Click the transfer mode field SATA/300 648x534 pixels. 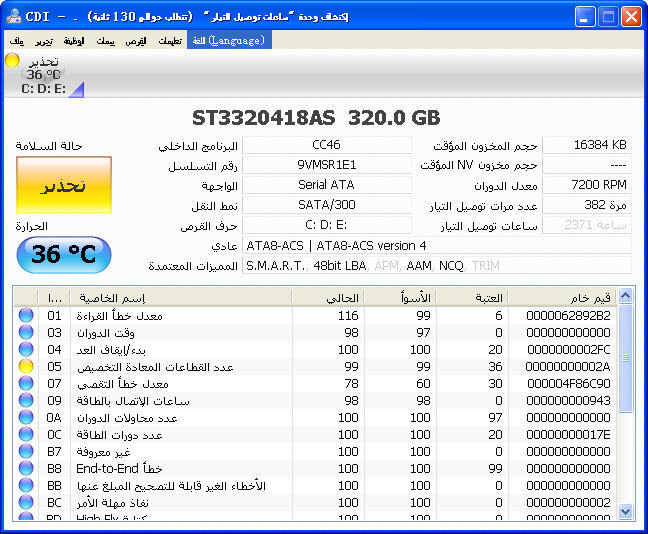(x=327, y=205)
